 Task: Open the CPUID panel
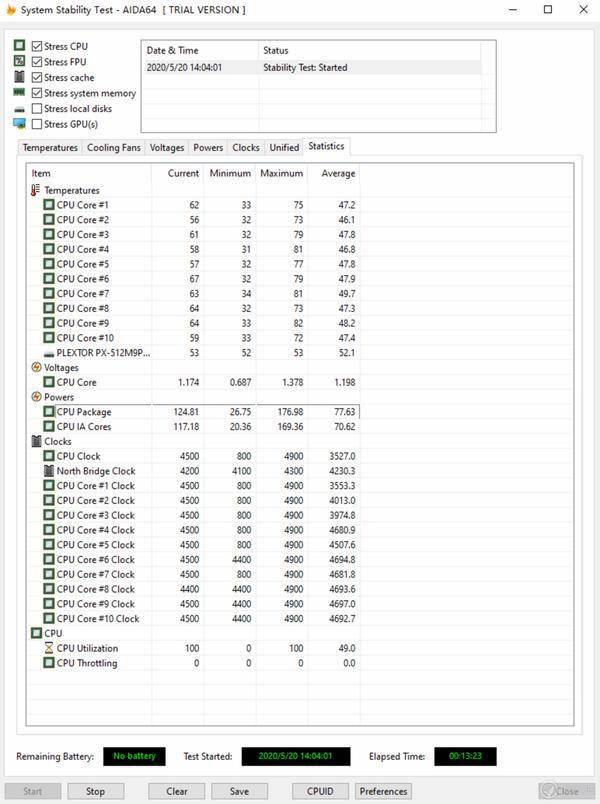320,791
